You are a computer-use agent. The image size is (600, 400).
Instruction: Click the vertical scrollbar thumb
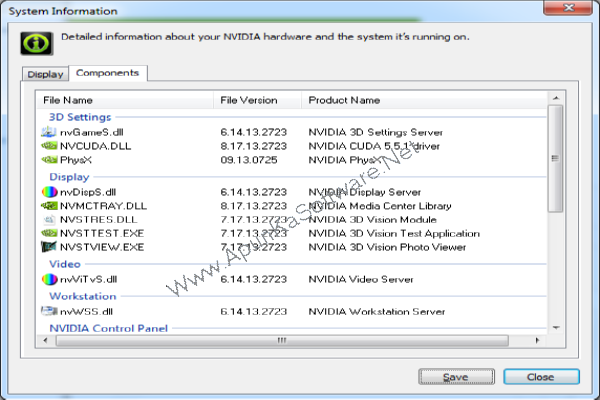556,158
